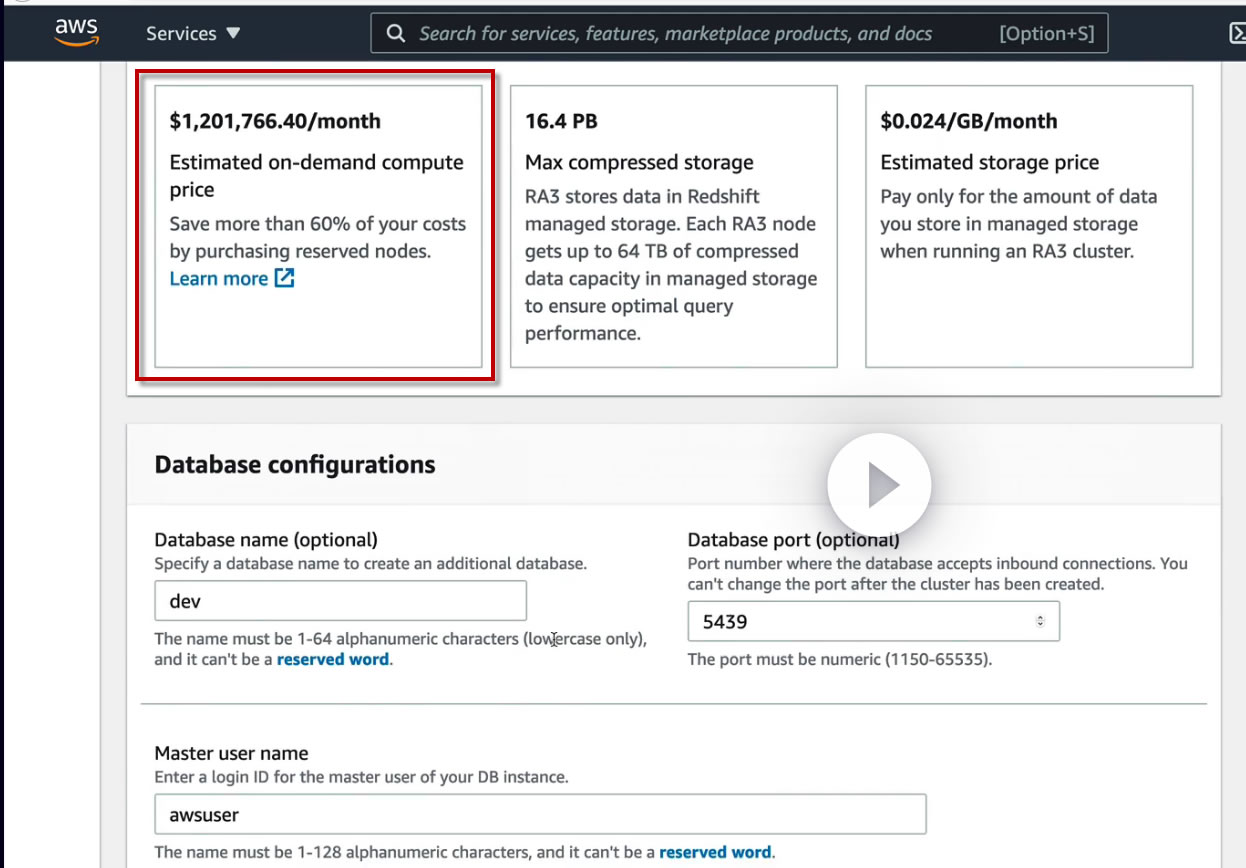Click the magnifier icon in the search bar
The width and height of the screenshot is (1246, 868).
[396, 34]
